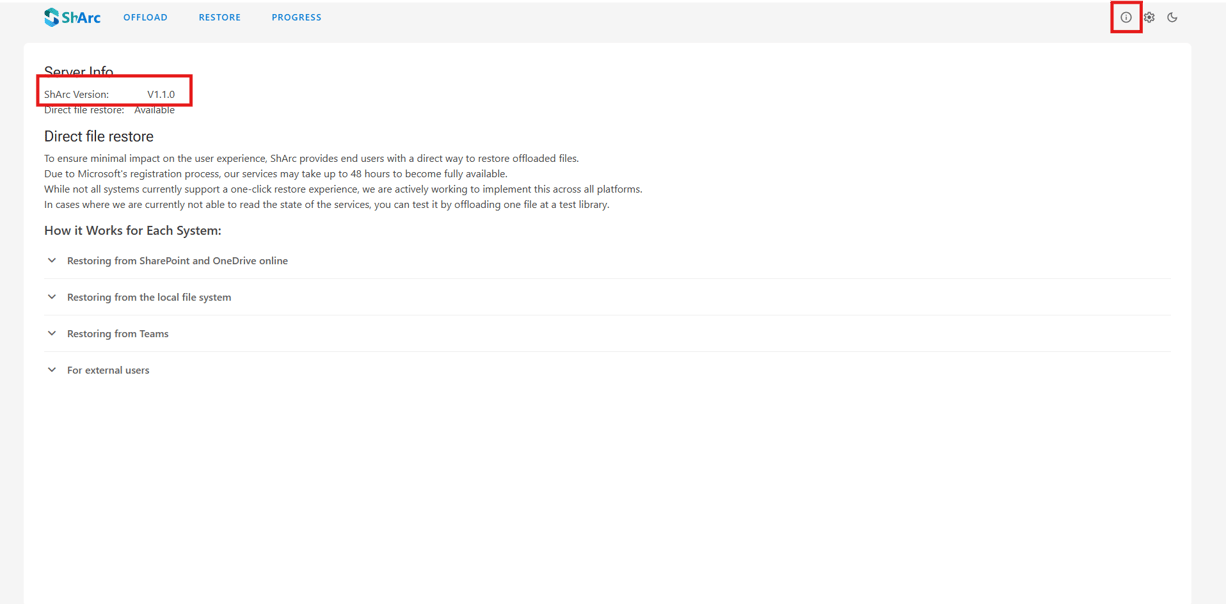Click 'Restoring from SharePoint and OneDrive online' title
The width and height of the screenshot is (1226, 604).
(x=177, y=261)
